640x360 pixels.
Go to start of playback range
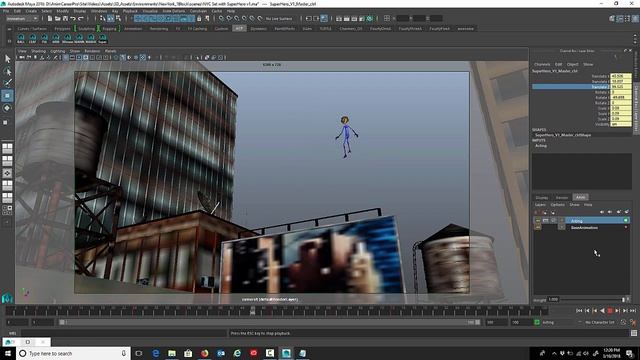(x=579, y=311)
